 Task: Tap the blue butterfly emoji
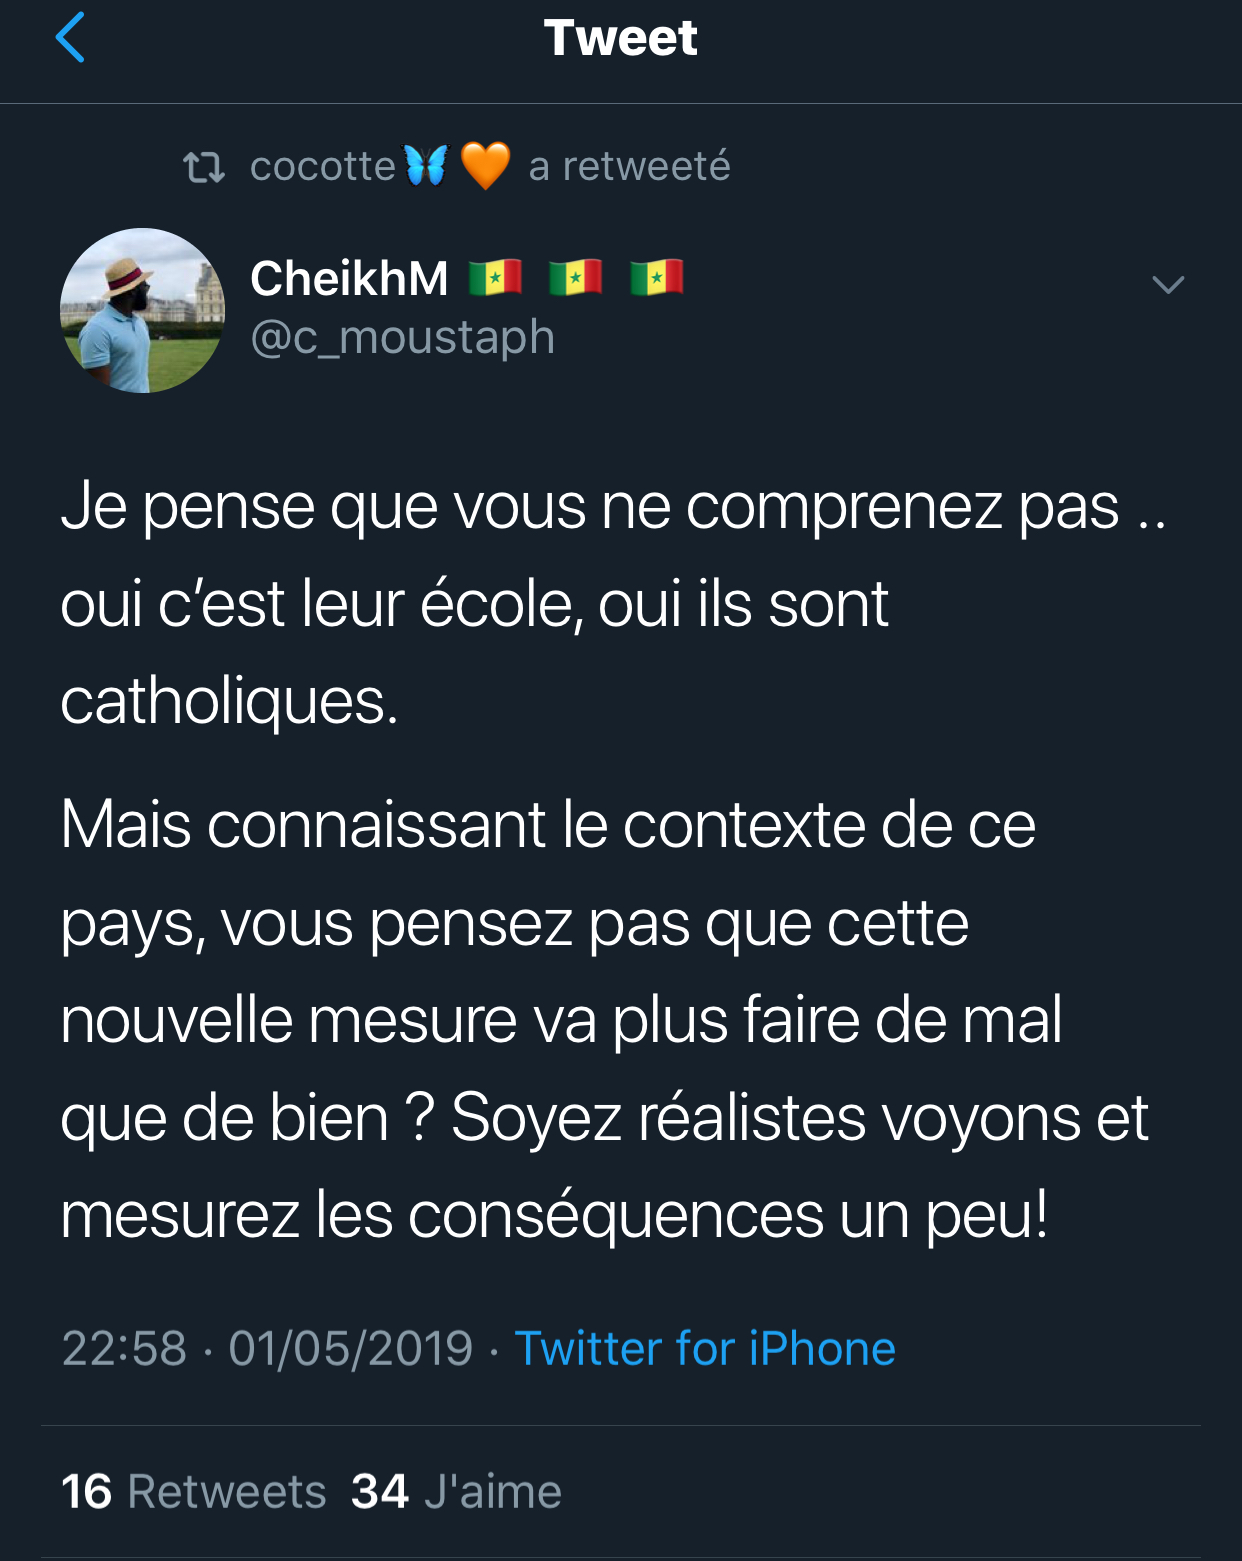pyautogui.click(x=426, y=165)
